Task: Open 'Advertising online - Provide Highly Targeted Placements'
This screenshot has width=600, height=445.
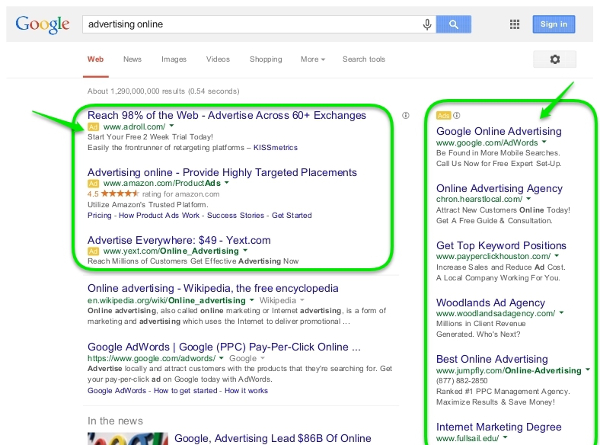Action: coord(222,172)
